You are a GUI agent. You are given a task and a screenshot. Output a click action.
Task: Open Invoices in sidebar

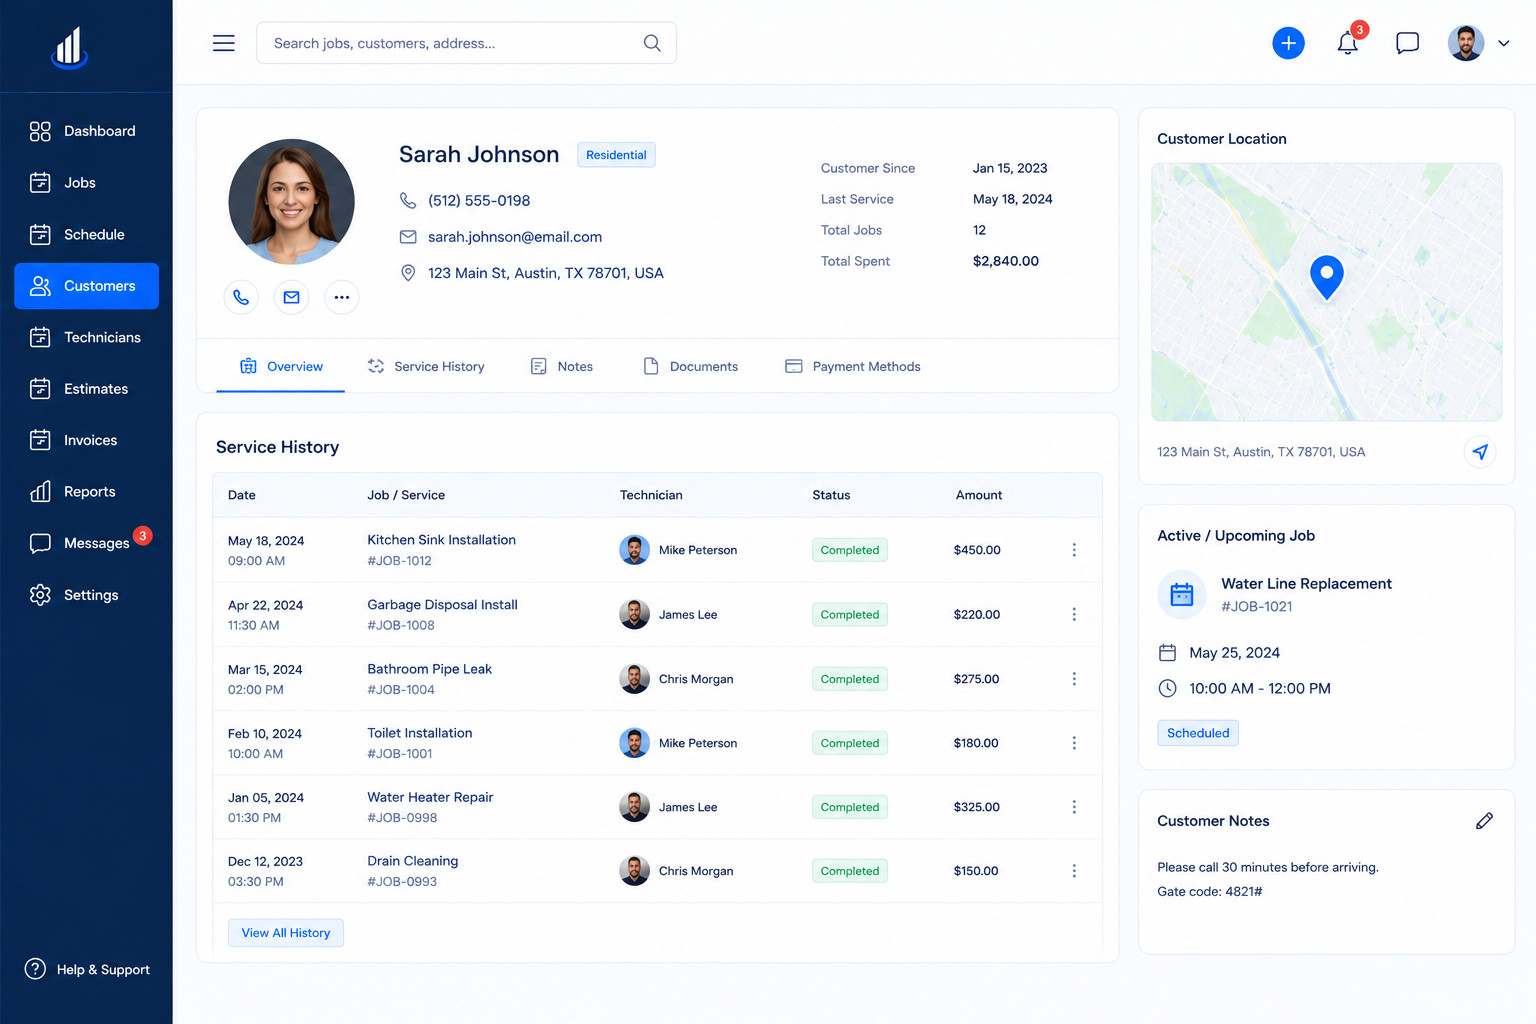tap(86, 440)
